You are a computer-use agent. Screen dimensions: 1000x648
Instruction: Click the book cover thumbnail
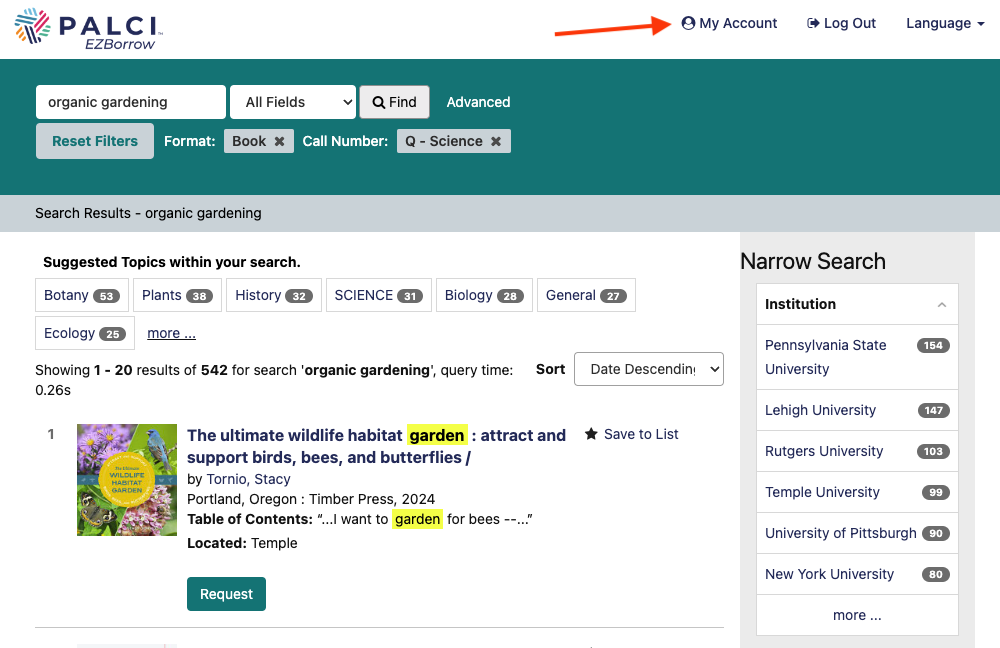point(127,479)
